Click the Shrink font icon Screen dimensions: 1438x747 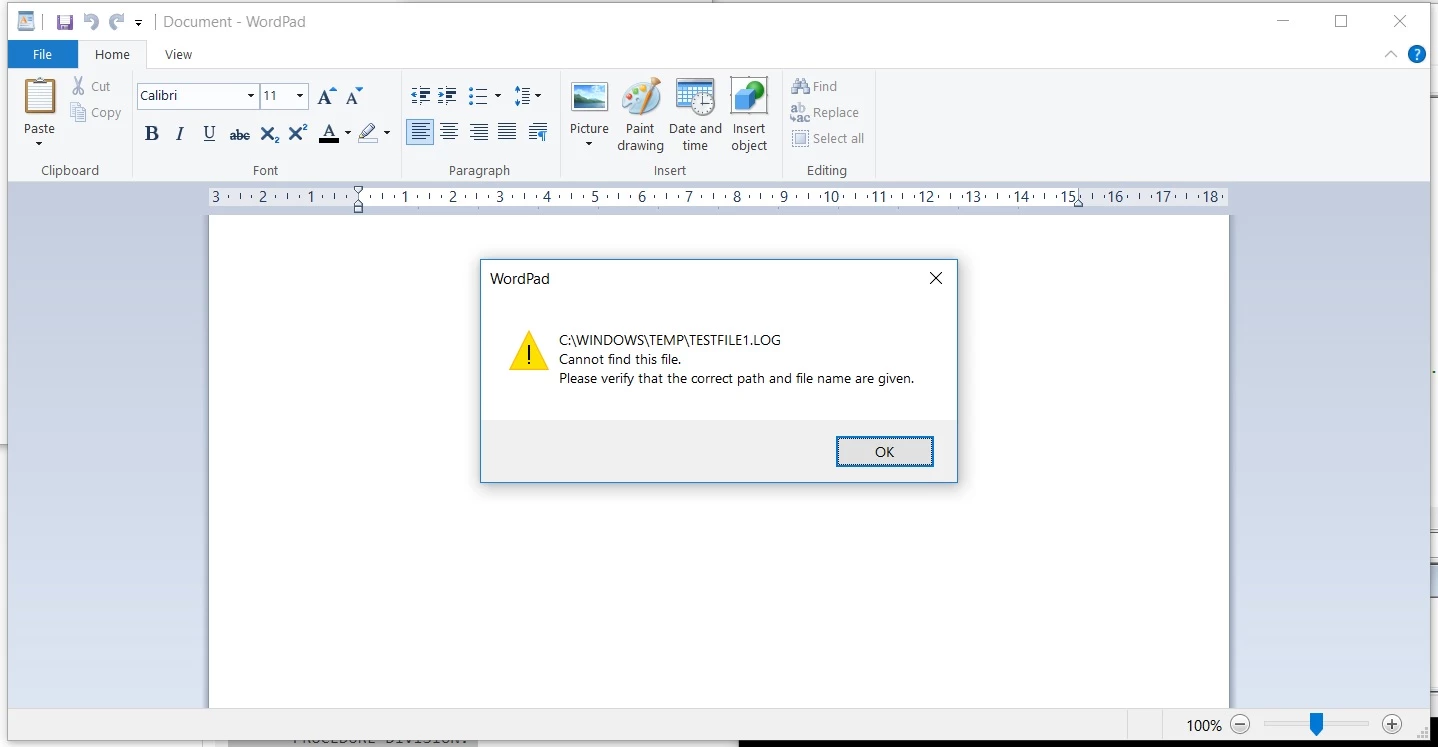coord(354,96)
